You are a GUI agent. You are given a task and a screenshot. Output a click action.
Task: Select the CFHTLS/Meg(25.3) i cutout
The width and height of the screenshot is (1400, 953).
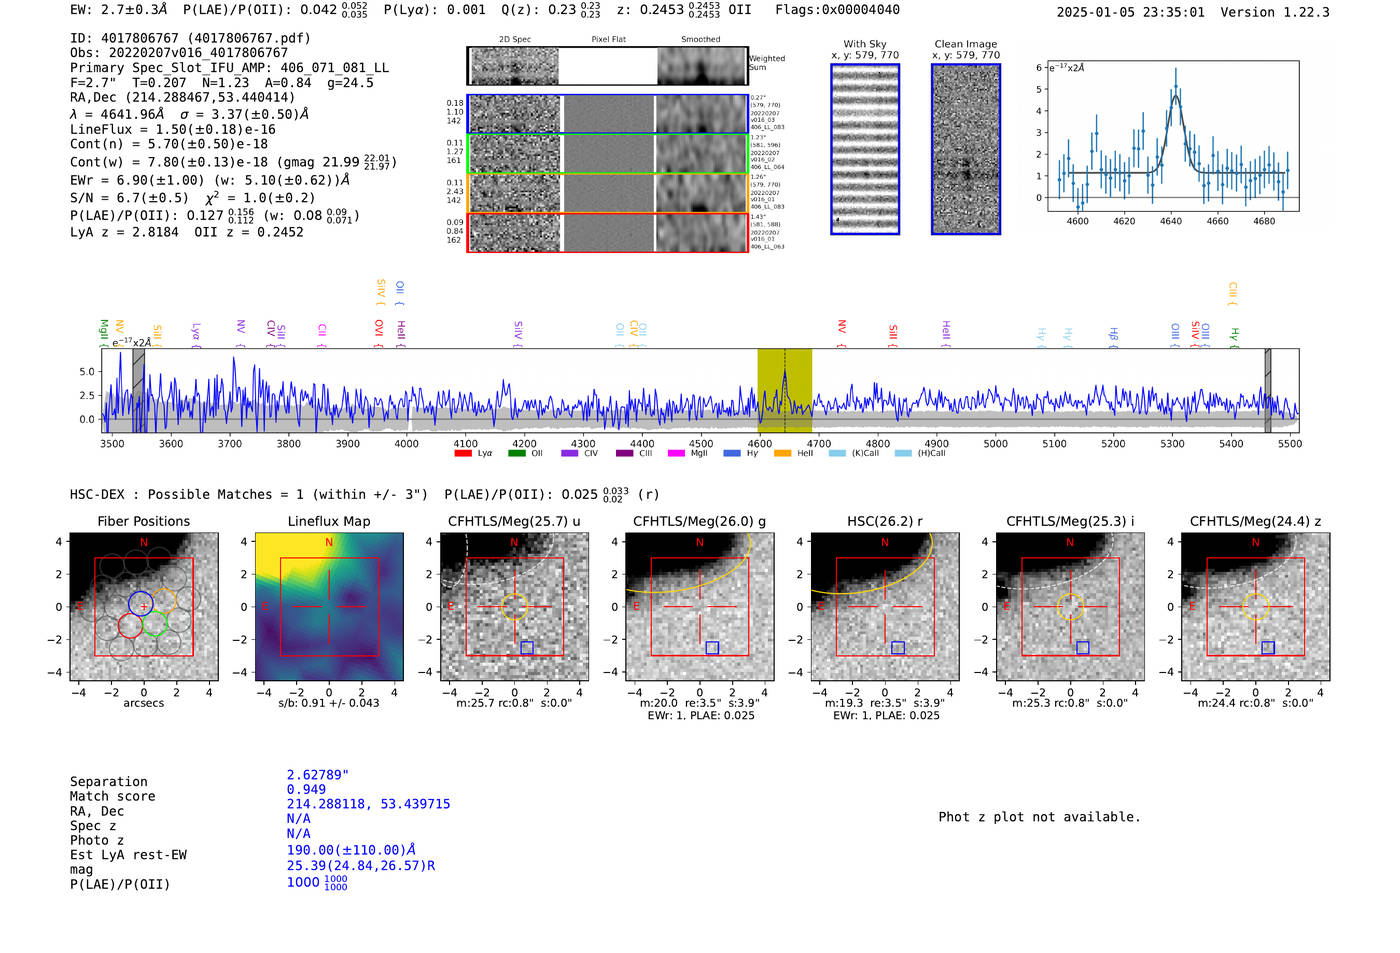pos(1070,607)
